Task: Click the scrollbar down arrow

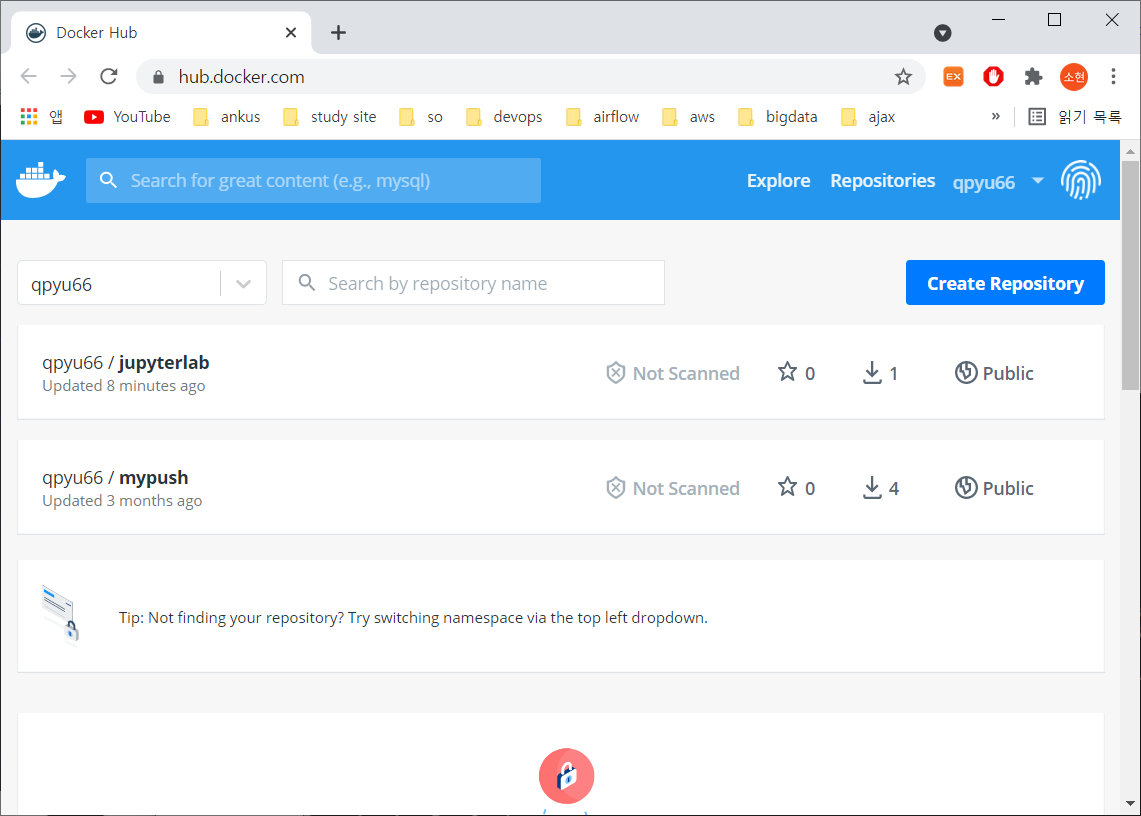Action: coord(1130,804)
